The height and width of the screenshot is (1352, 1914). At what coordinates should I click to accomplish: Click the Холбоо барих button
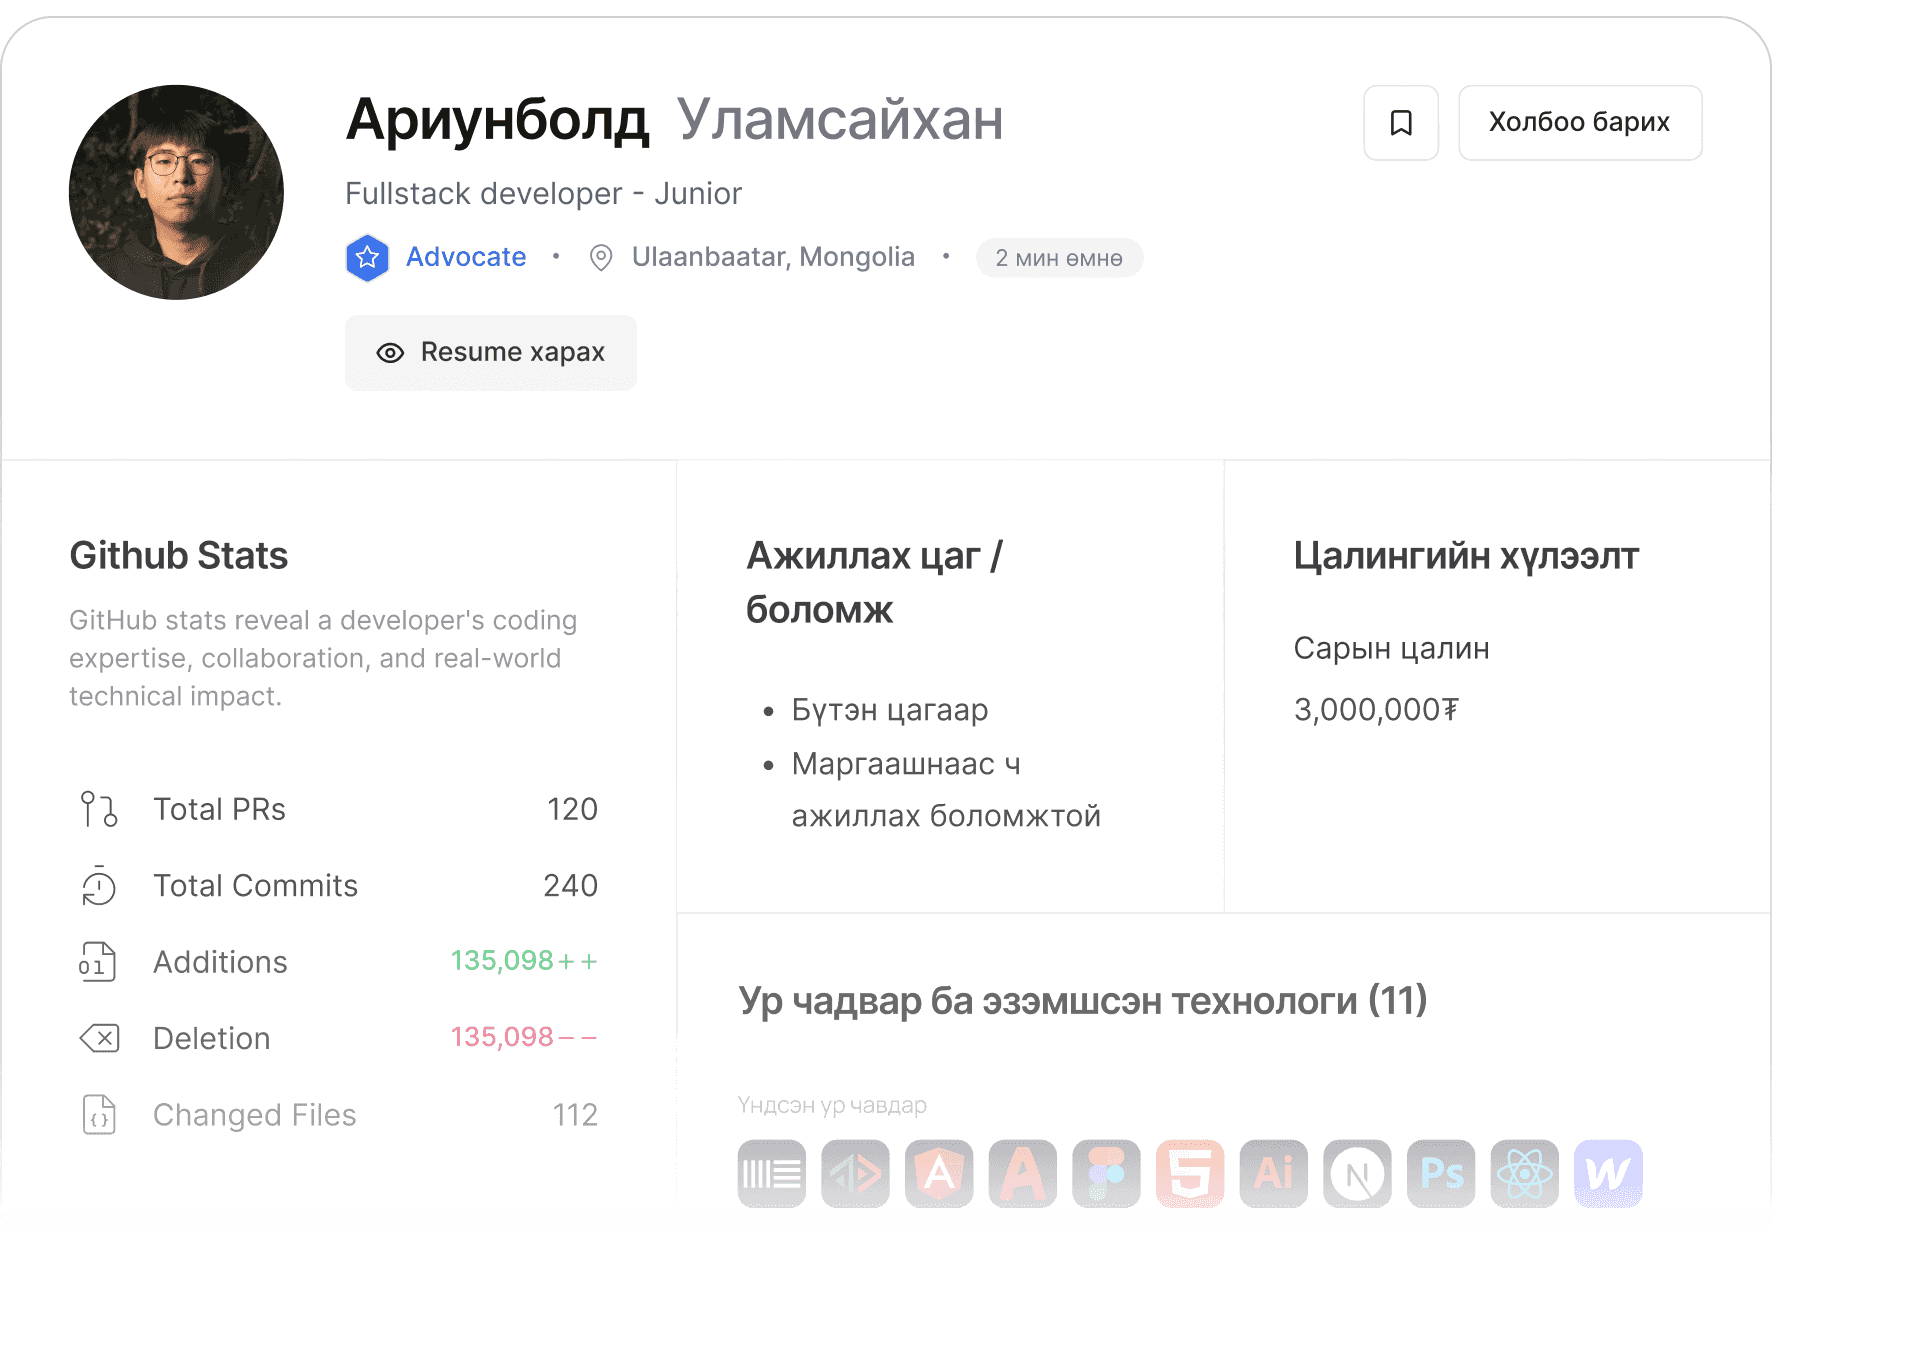tap(1579, 123)
